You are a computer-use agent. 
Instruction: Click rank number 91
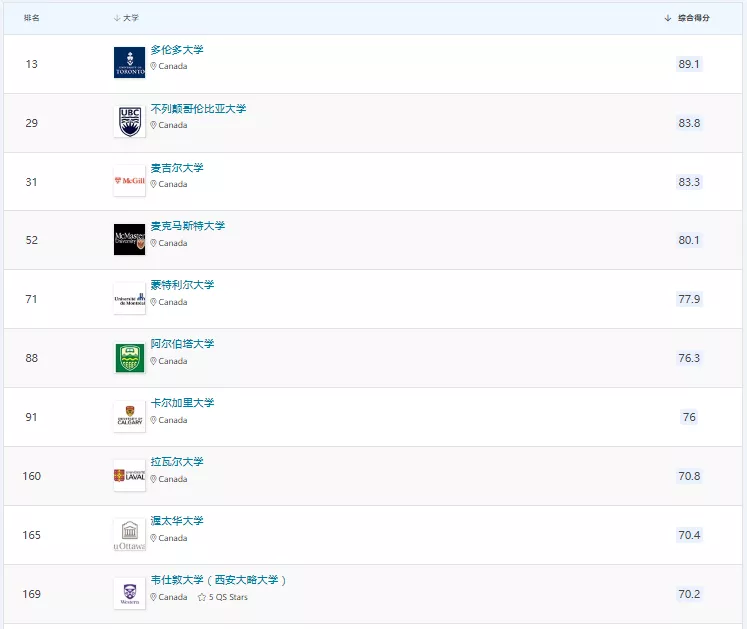point(31,417)
